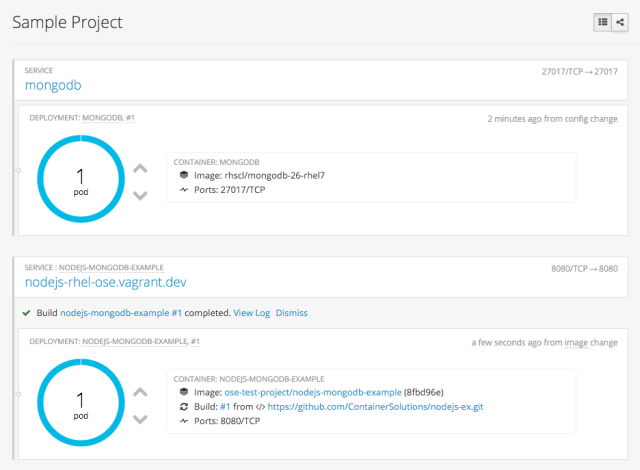This screenshot has width=640, height=470.
Task: Click the image commit hash (8fbd96e)
Action: [424, 392]
